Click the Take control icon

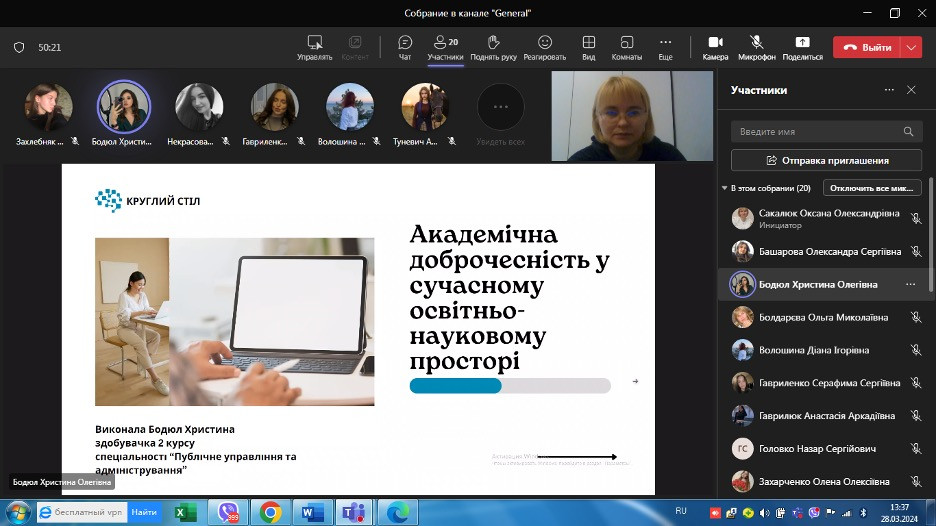coord(315,43)
